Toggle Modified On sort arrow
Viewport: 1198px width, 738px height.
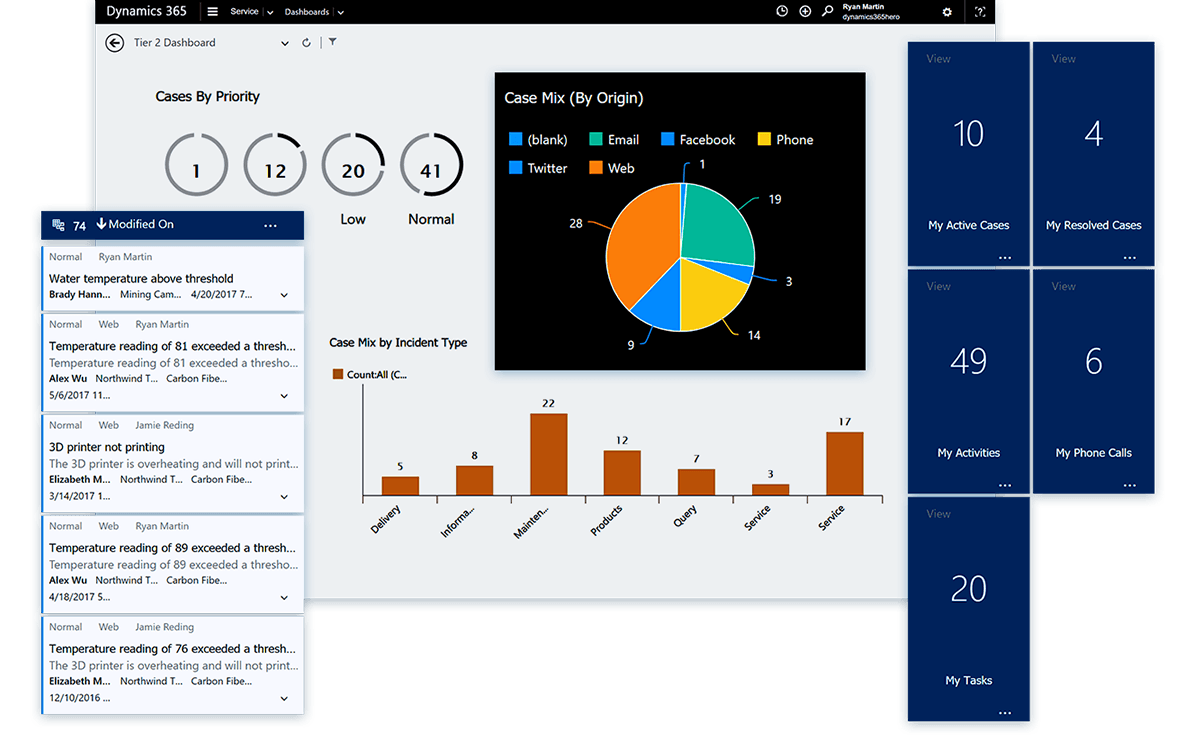tap(101, 224)
